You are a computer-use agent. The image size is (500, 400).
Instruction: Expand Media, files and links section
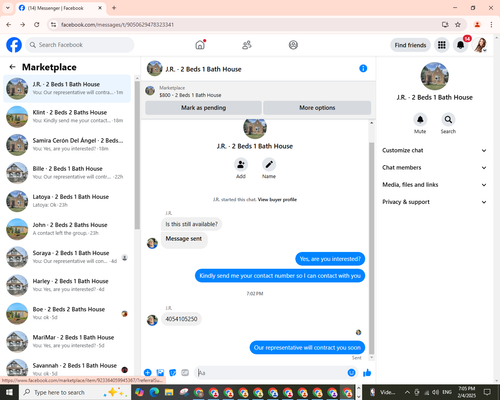pyautogui.click(x=434, y=185)
